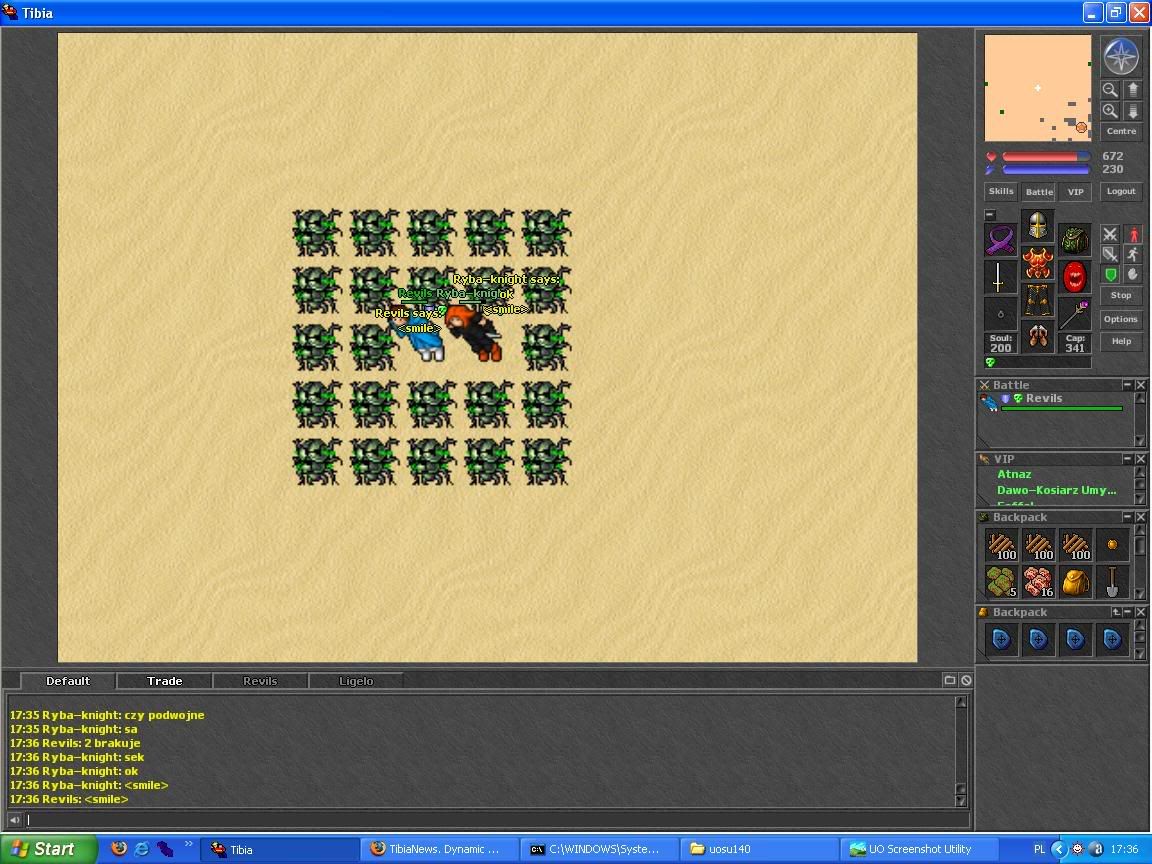Enable balanced fighting mode

(1110, 254)
